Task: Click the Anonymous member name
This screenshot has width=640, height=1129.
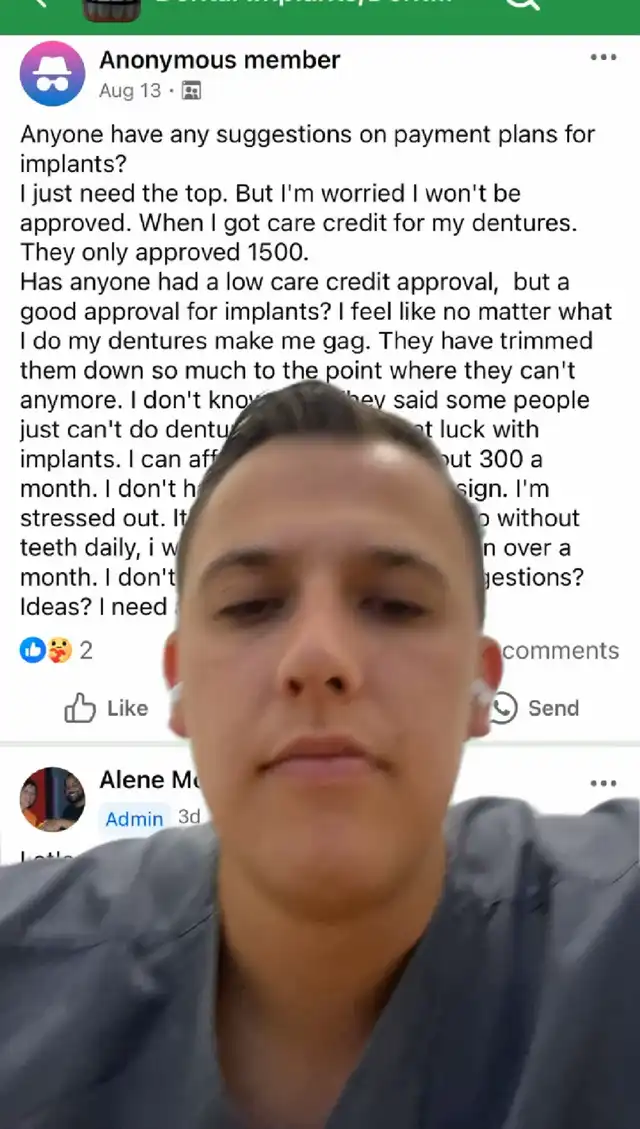Action: 220,60
